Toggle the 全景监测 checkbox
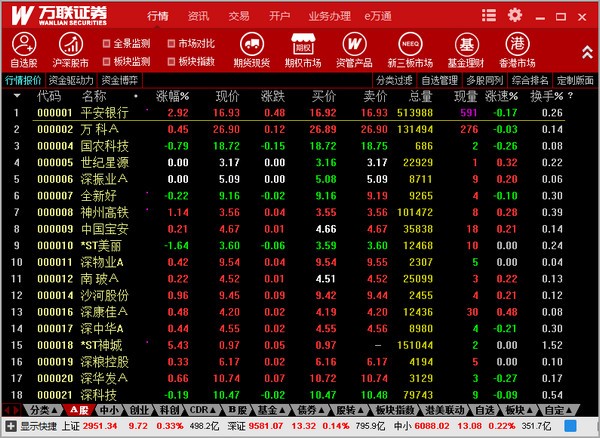The width and height of the screenshot is (600, 438). [106, 44]
